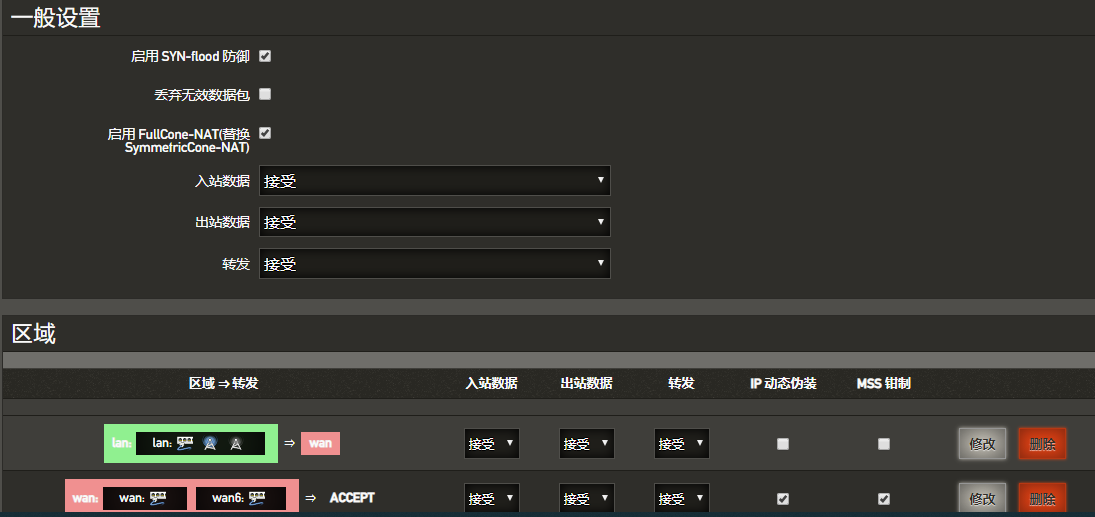The image size is (1095, 517).
Task: Click 删除 button for the lan zone
Action: click(1042, 444)
